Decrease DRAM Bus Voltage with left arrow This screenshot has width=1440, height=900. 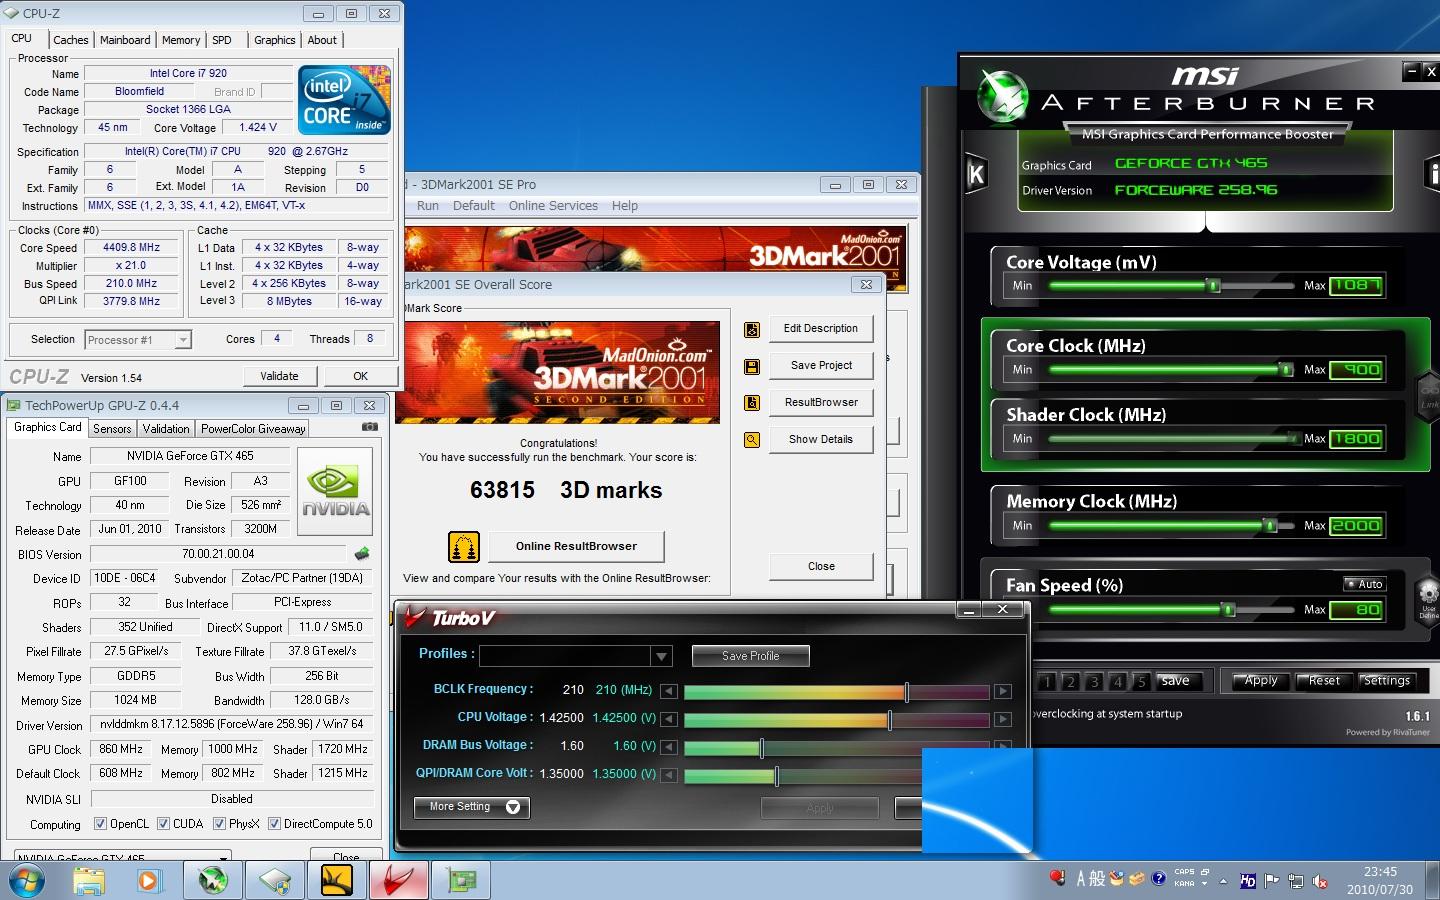point(668,747)
